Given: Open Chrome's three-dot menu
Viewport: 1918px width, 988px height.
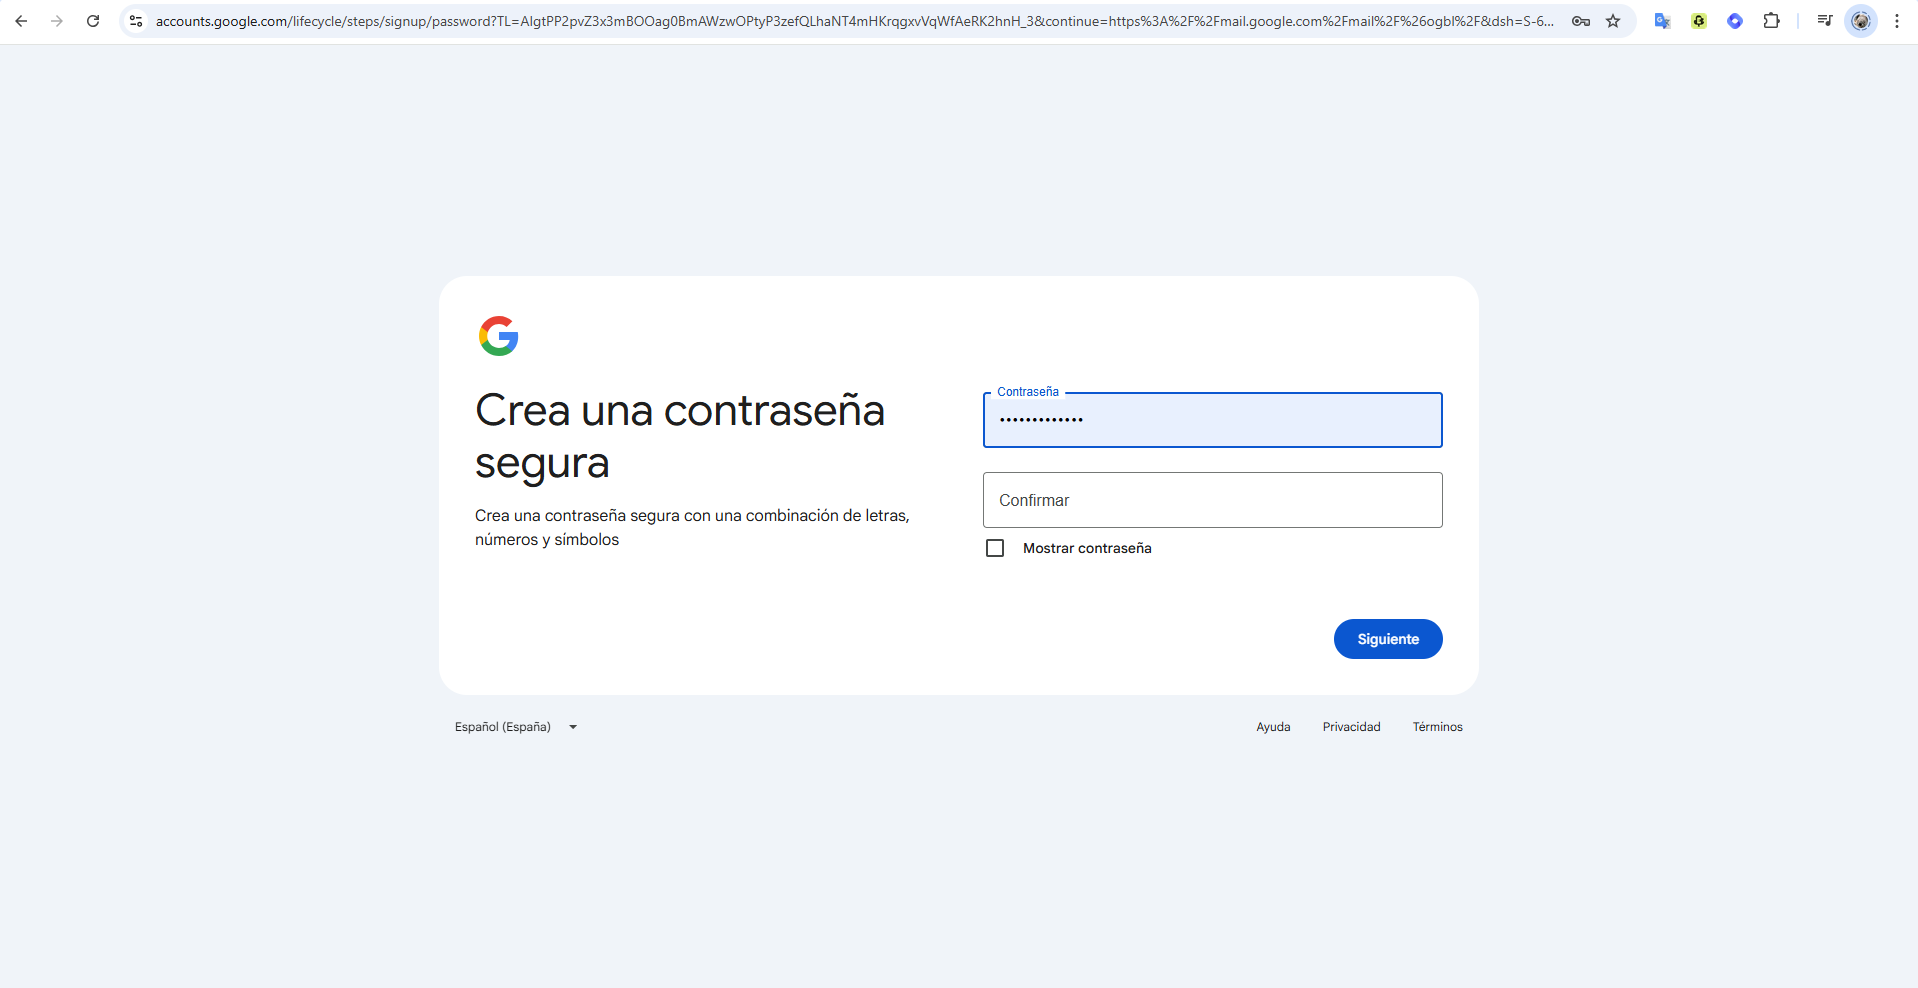Looking at the screenshot, I should pyautogui.click(x=1897, y=21).
